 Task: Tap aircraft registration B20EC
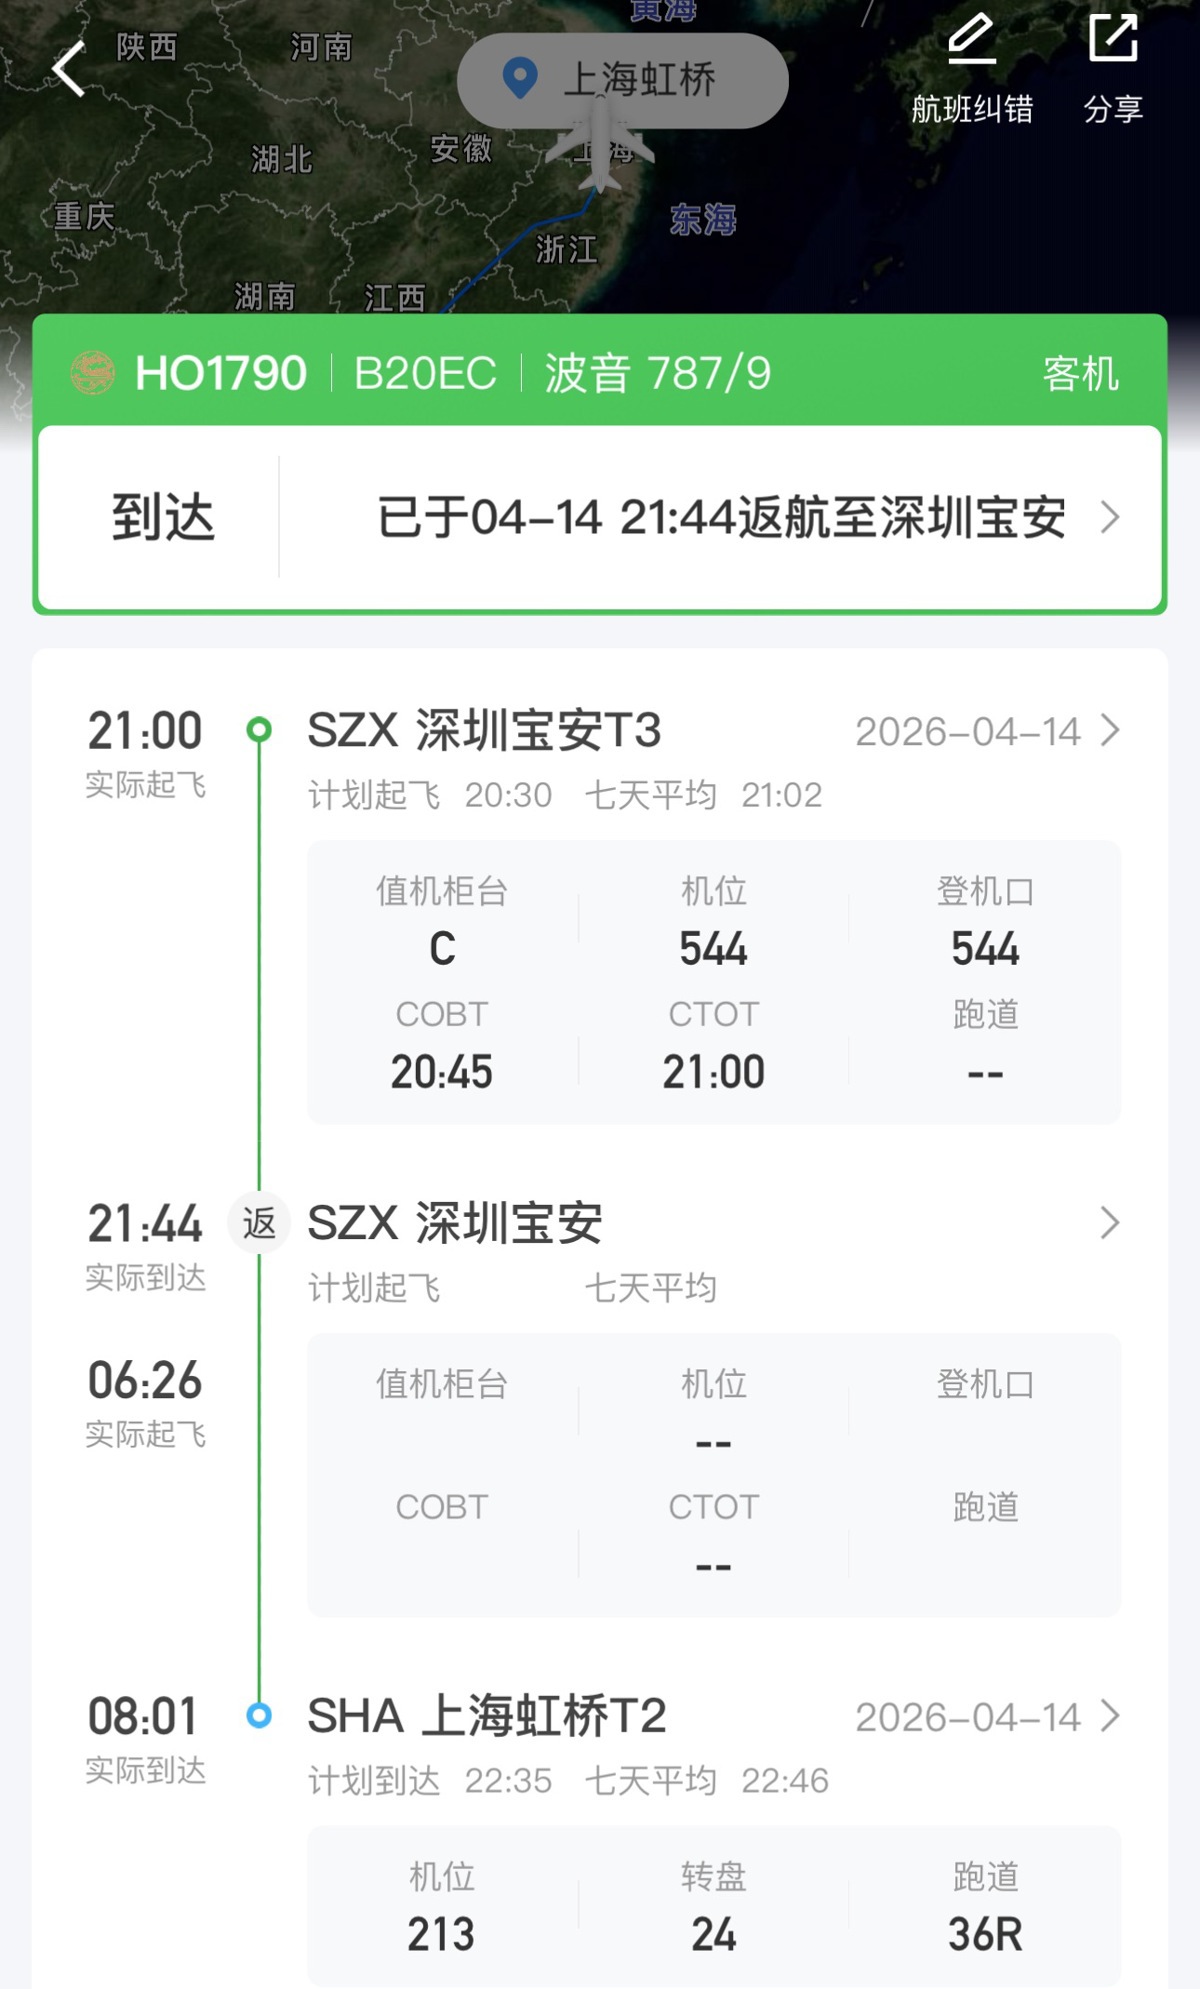425,374
